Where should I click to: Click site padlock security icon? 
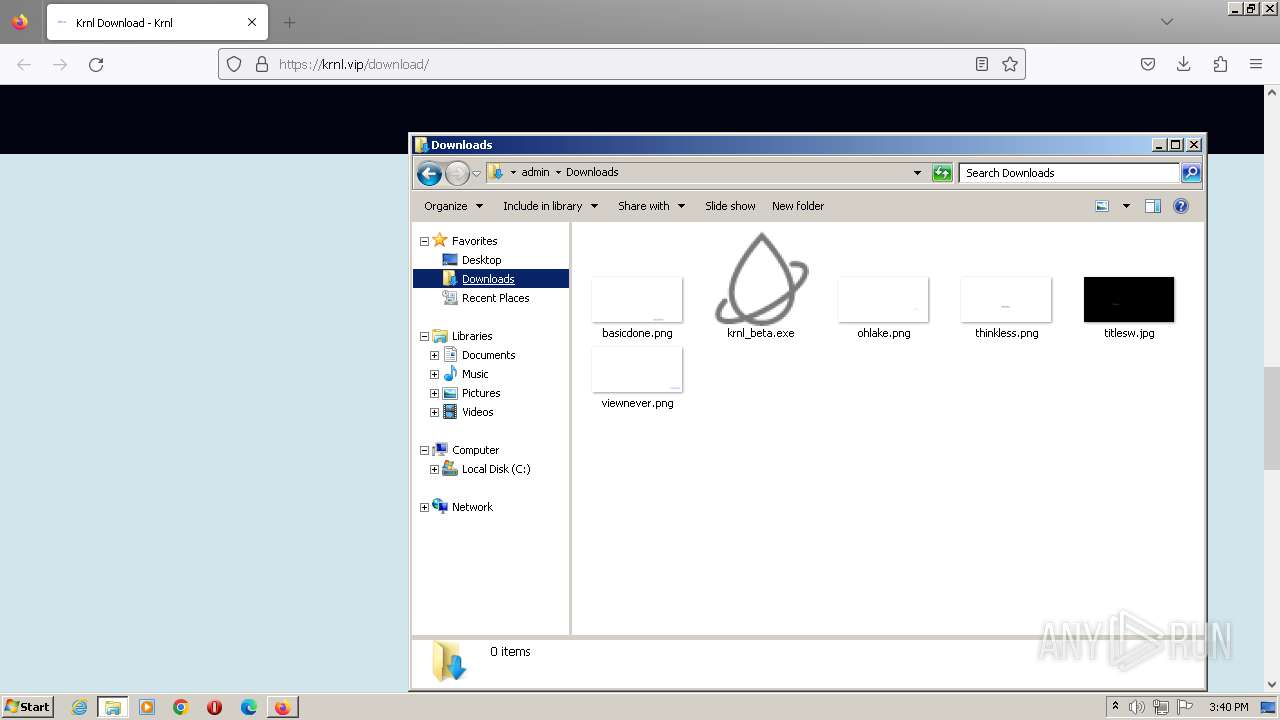pos(262,64)
